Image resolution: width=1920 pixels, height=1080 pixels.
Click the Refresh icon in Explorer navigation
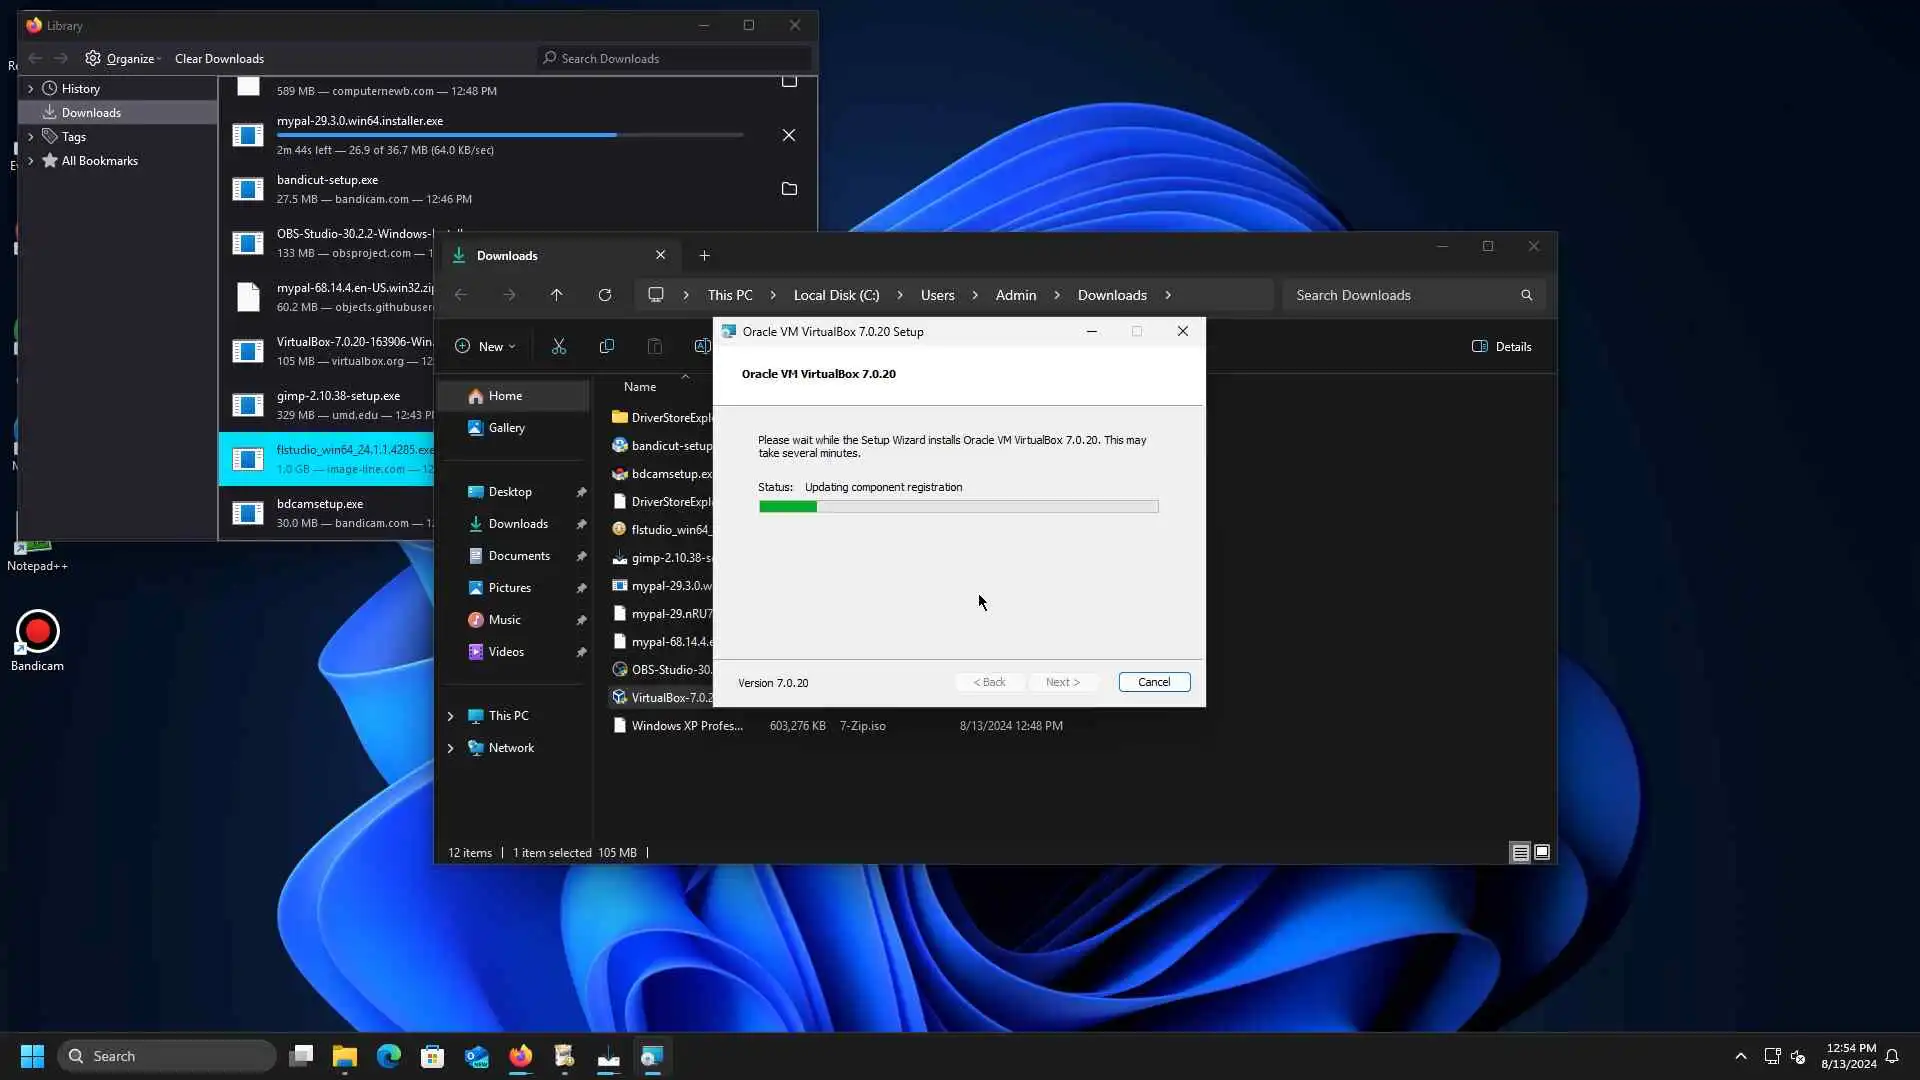pos(605,295)
